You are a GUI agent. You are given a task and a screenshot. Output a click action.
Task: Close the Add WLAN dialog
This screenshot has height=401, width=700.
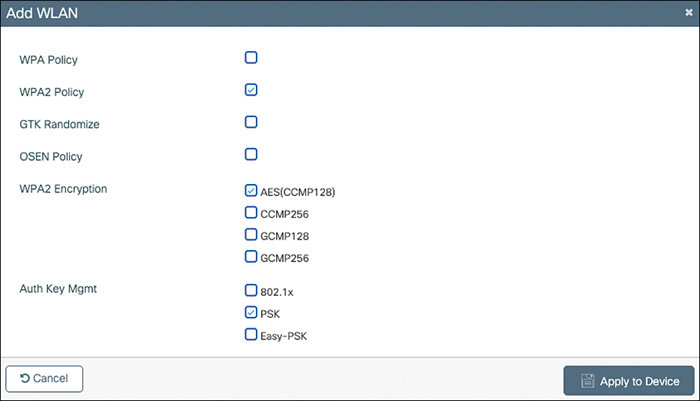coord(690,11)
